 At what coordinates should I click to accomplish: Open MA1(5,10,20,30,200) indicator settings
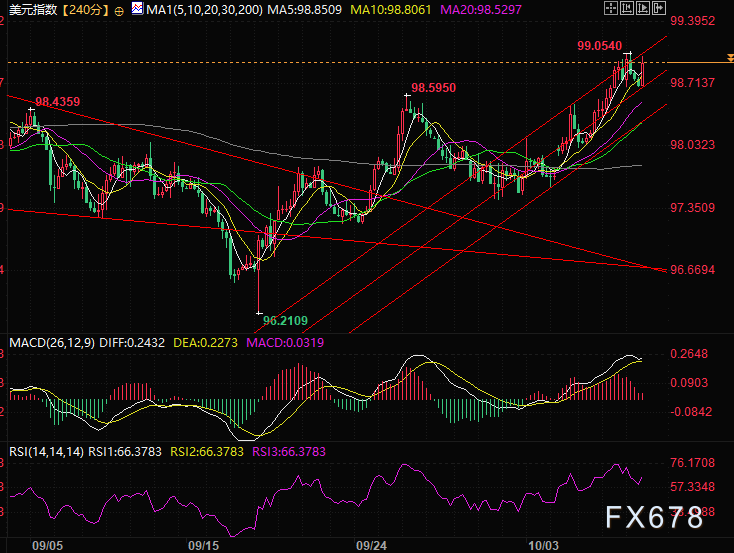(x=205, y=10)
